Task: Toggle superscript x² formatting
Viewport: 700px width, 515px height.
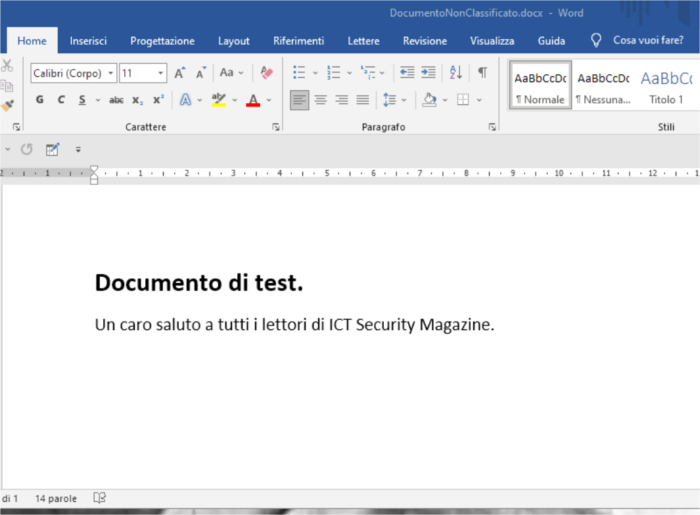Action: [158, 100]
